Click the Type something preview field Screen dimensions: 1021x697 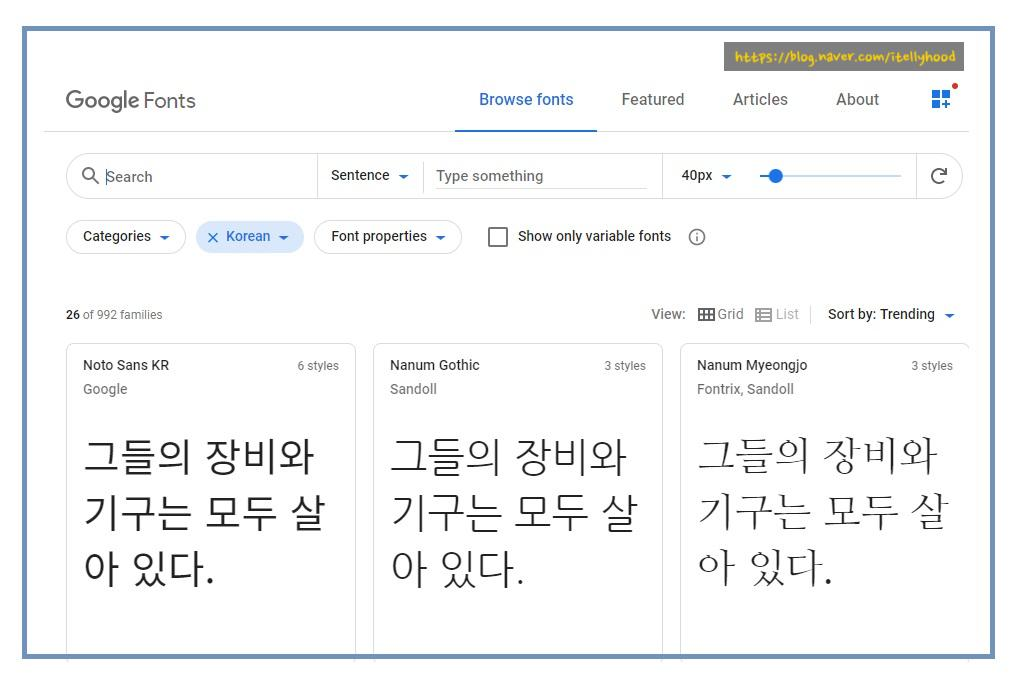coord(540,176)
